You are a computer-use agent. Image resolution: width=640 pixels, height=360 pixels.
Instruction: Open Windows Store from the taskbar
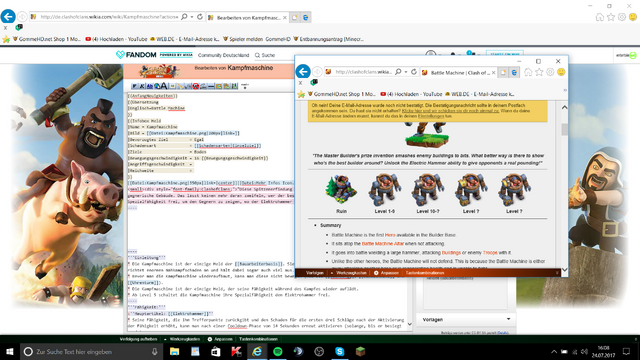(216, 351)
